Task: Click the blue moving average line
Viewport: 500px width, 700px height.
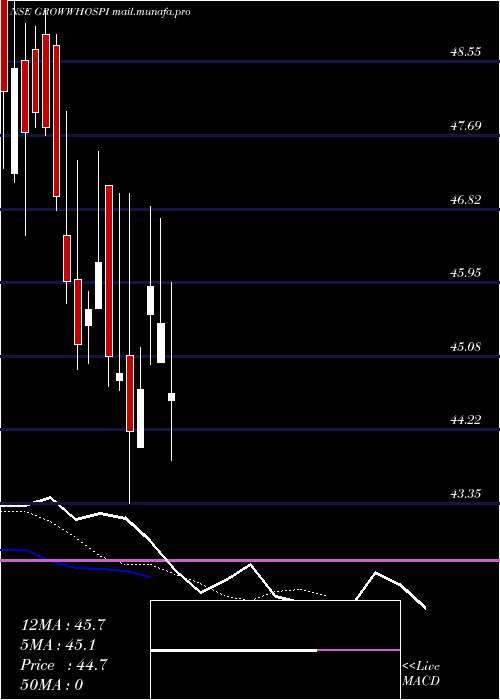Action: tap(76, 565)
